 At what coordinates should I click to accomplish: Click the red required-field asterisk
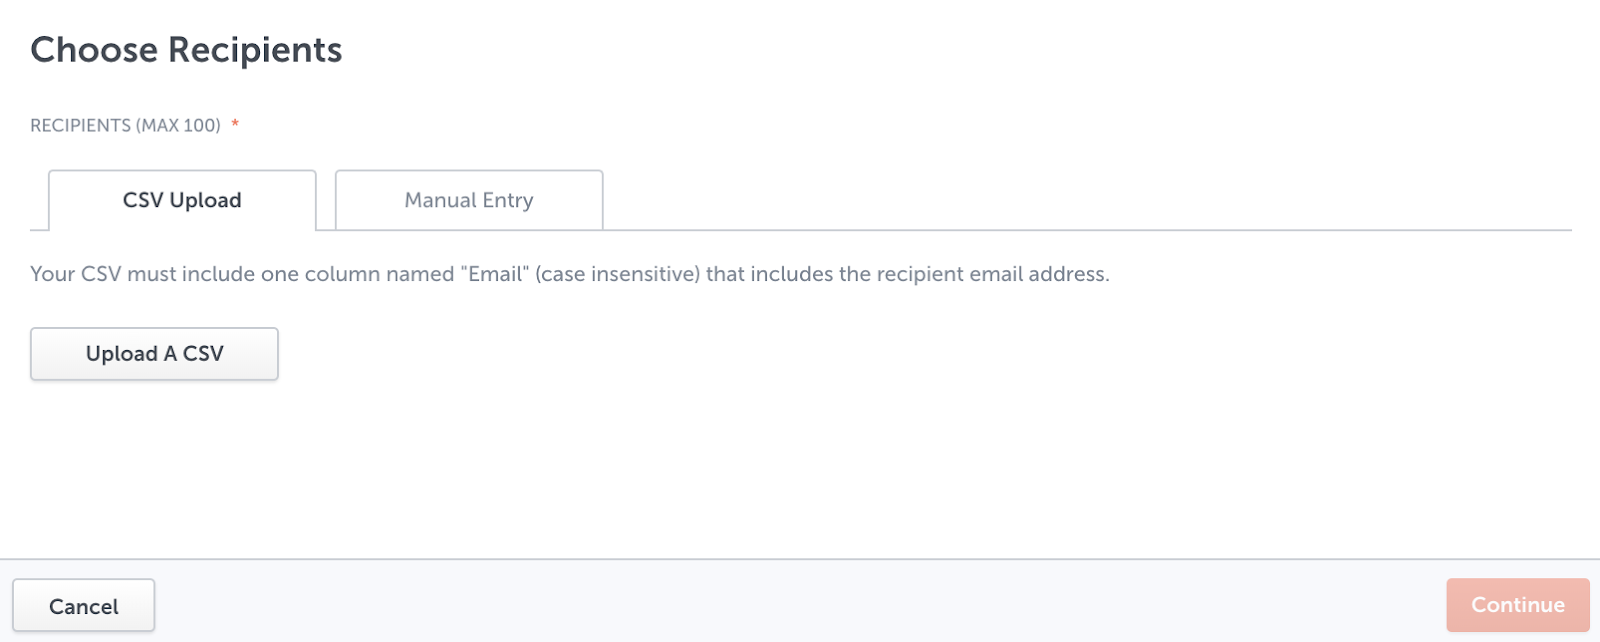click(235, 124)
